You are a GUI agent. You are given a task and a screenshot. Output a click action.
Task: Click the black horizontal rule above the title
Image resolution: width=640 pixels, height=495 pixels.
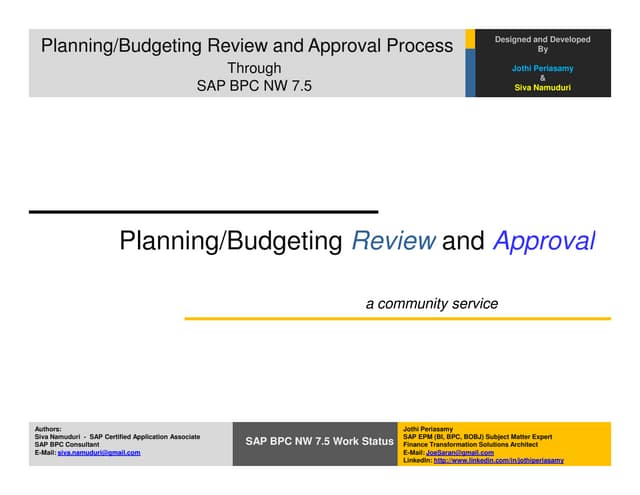pos(203,212)
